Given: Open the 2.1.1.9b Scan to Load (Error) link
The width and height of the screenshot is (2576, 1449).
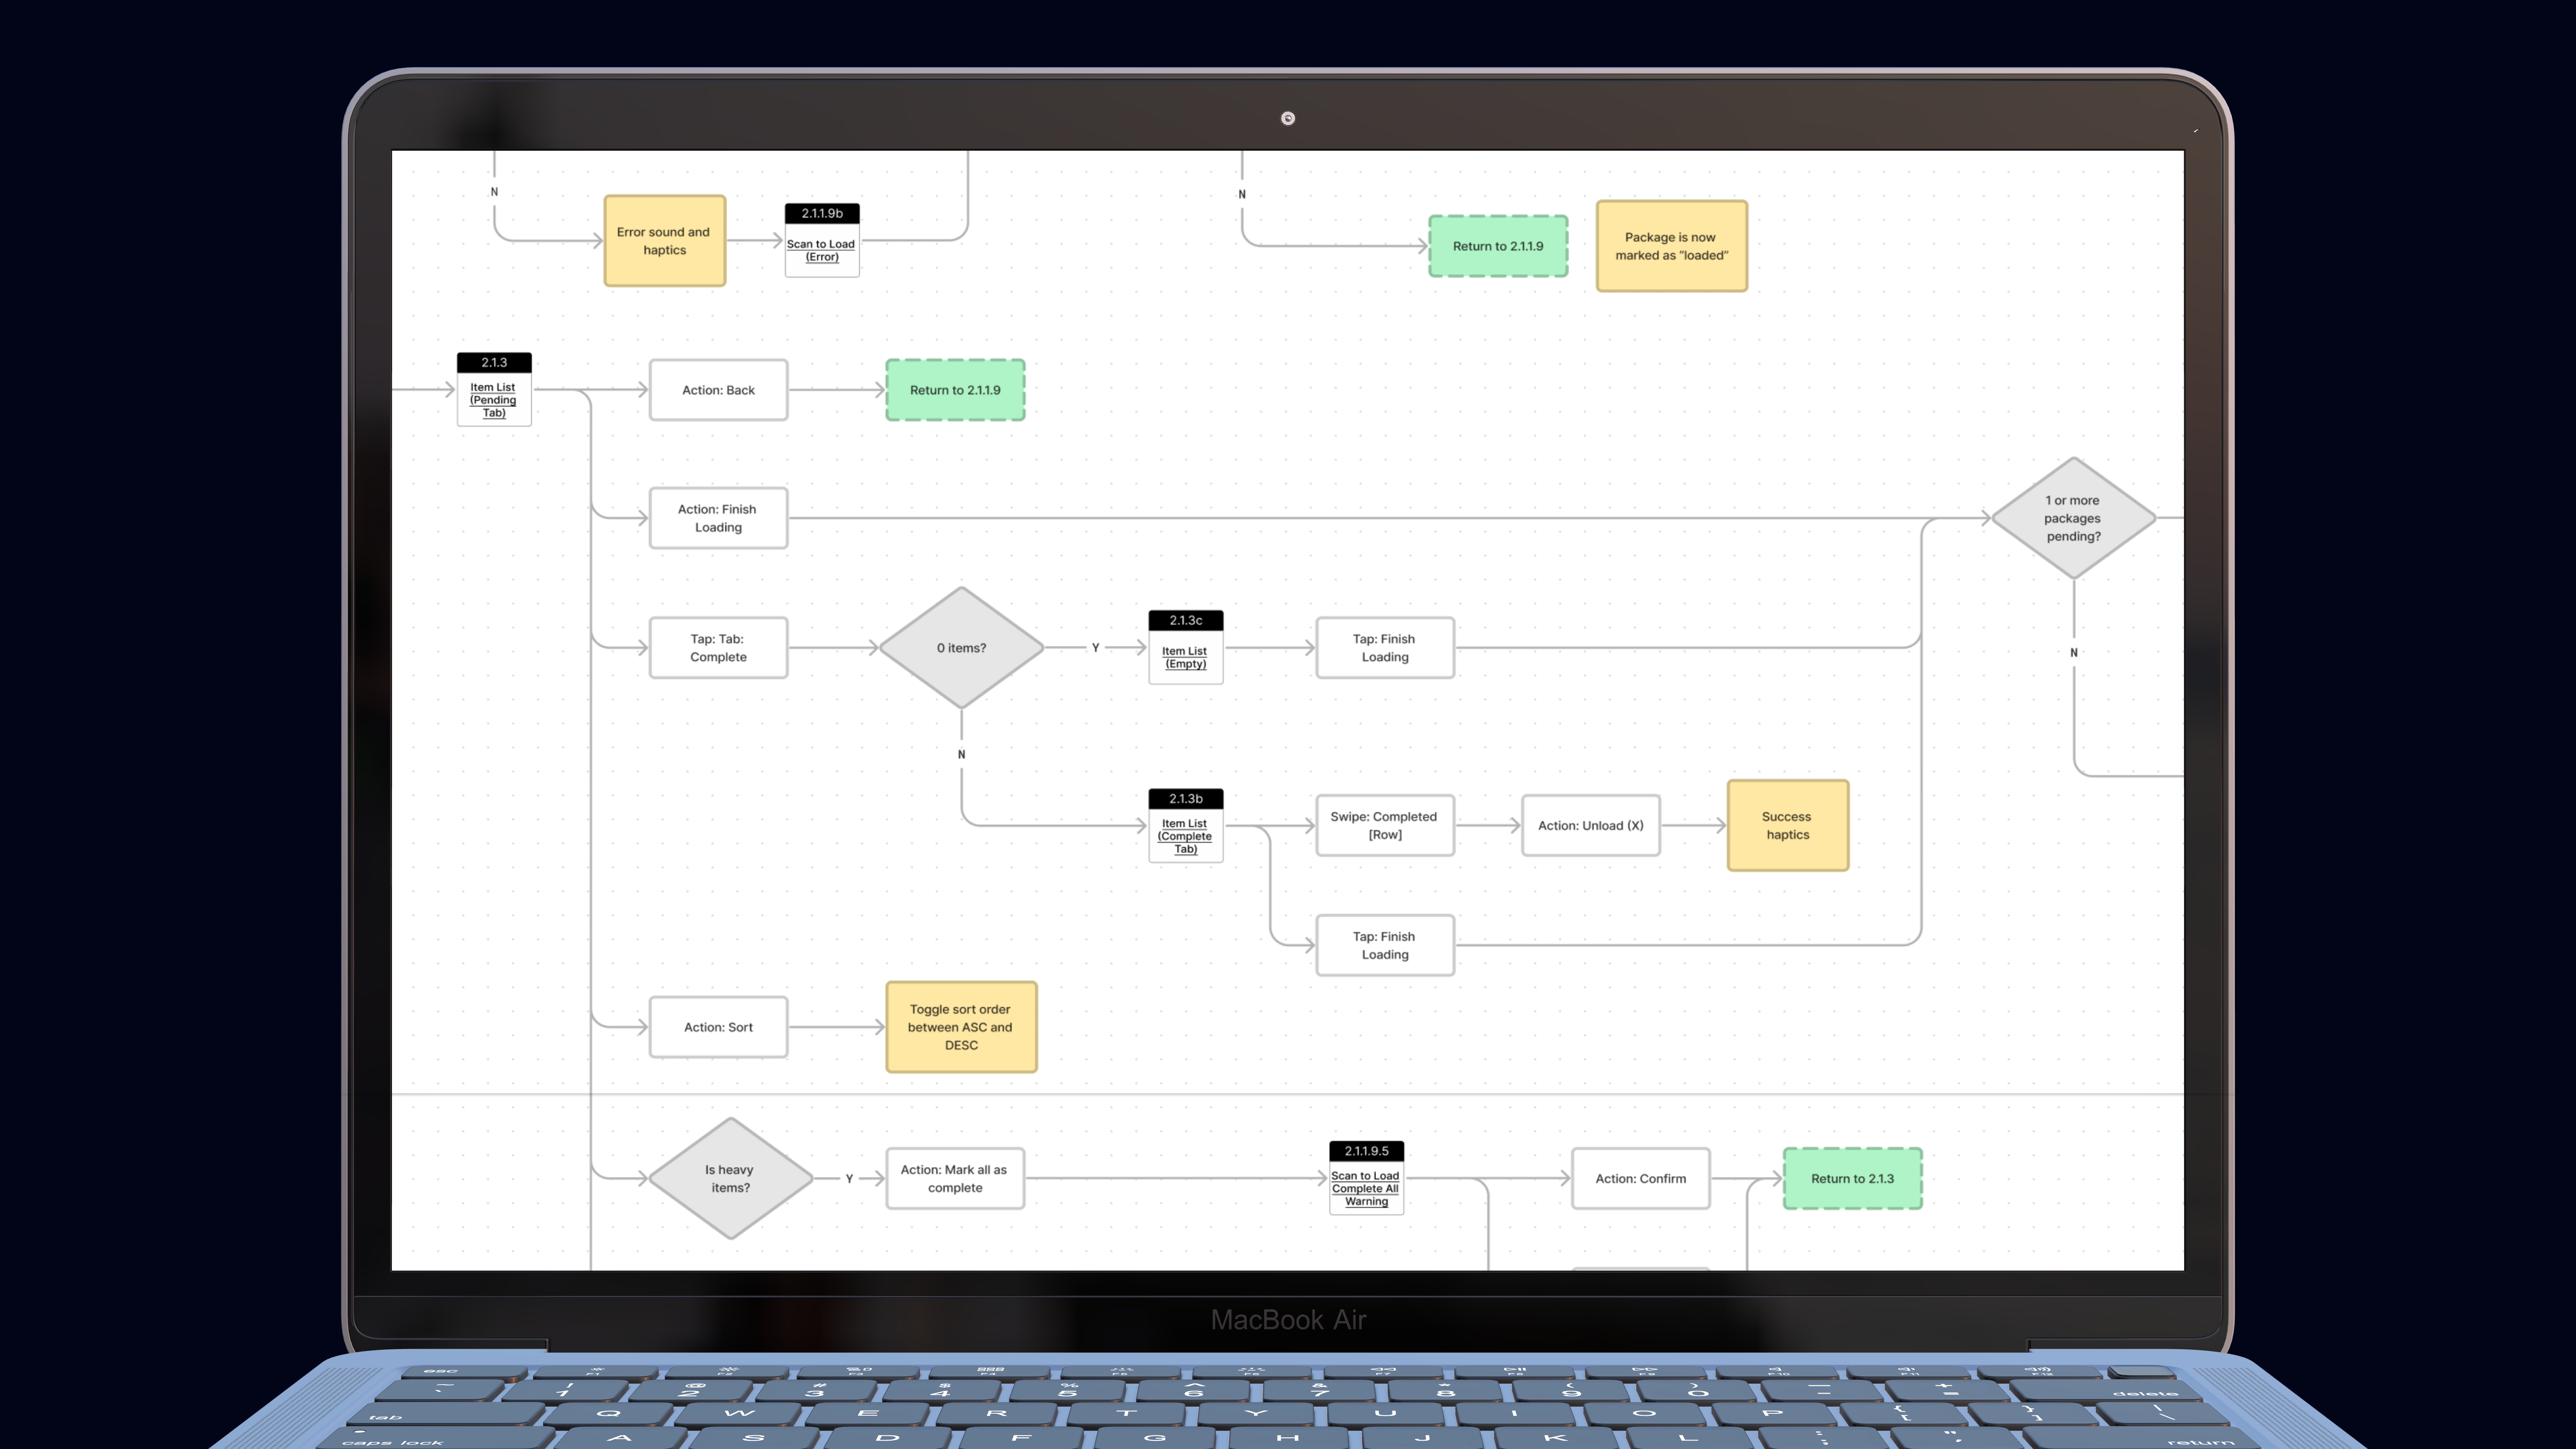Looking at the screenshot, I should 821,250.
